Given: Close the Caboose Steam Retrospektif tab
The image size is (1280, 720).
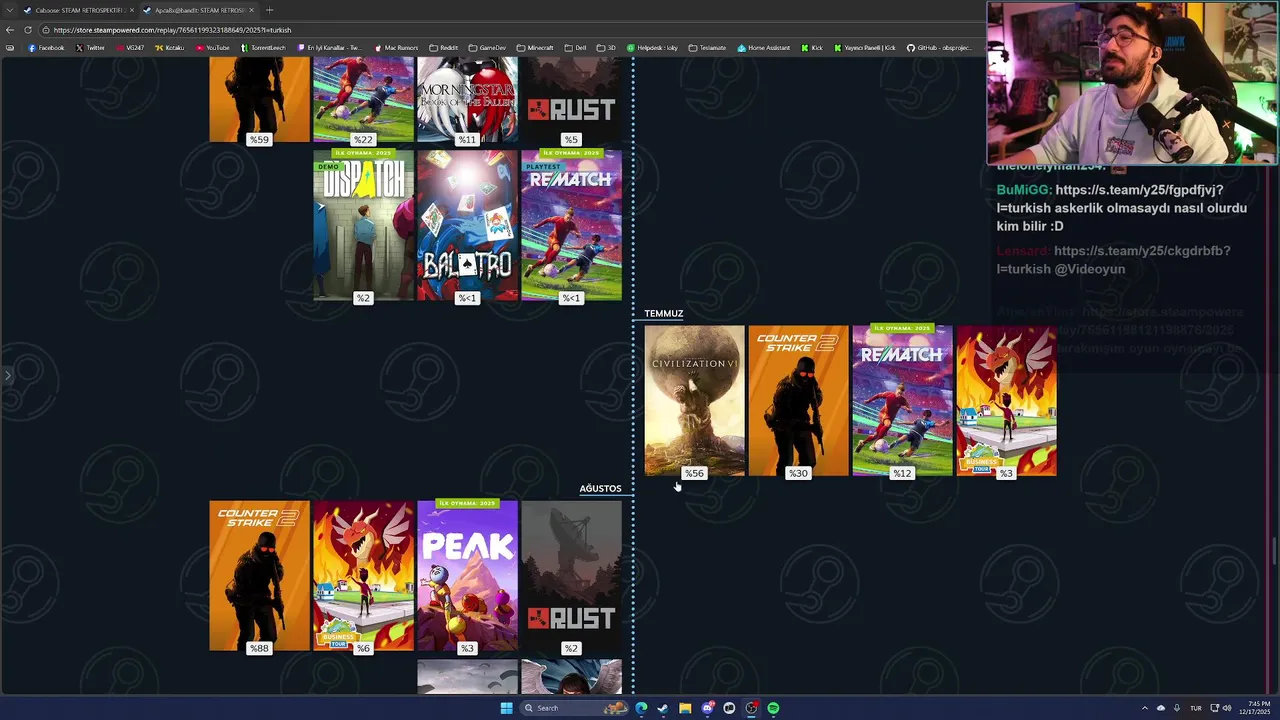Looking at the screenshot, I should [131, 10].
